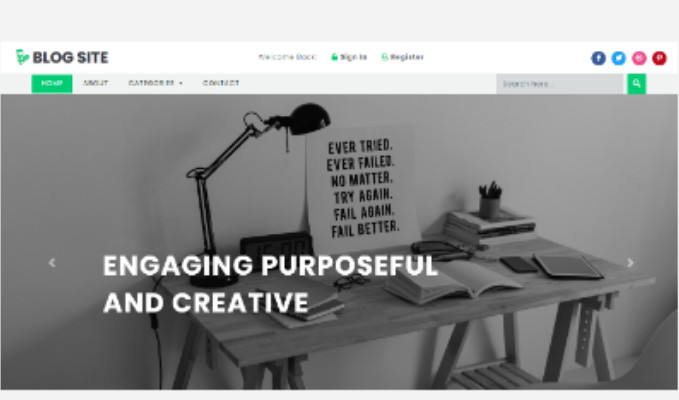Click the BLOG SITE title text
The height and width of the screenshot is (400, 679).
point(71,57)
